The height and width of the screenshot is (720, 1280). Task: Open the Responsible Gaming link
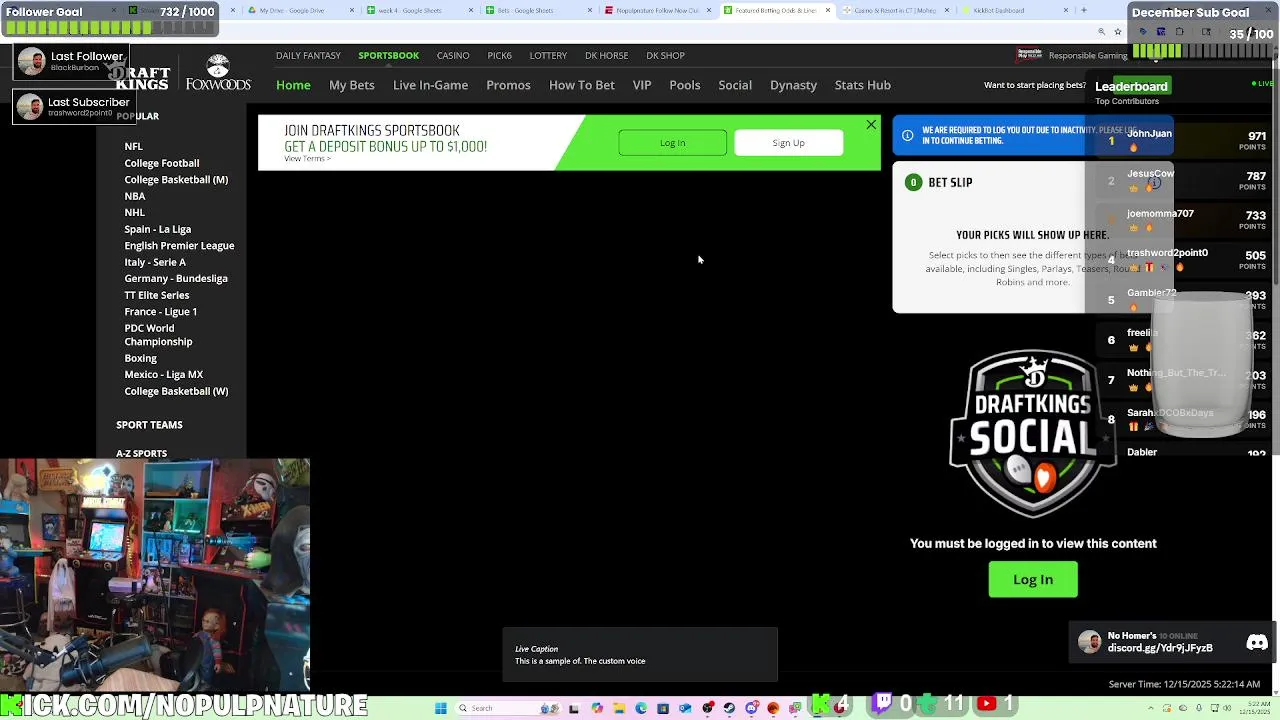coord(1088,56)
